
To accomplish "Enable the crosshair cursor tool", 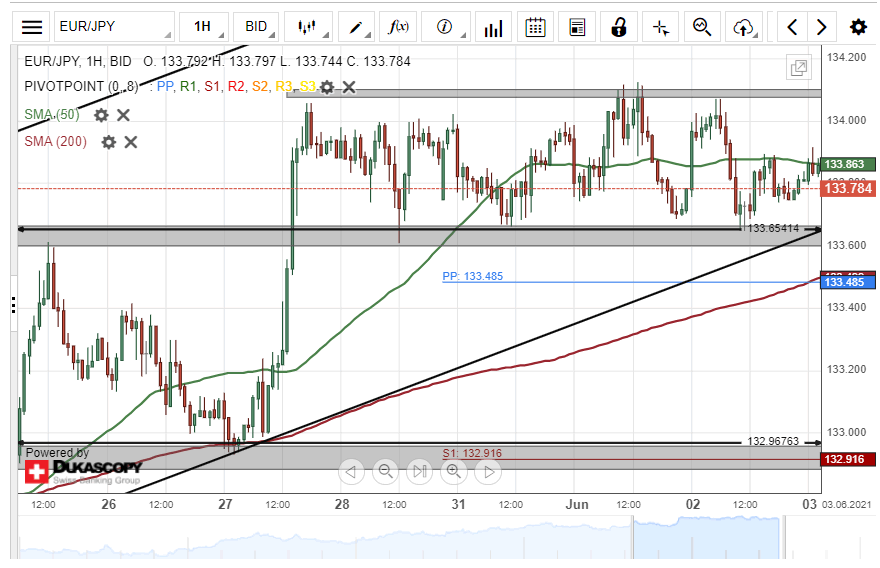I will click(x=660, y=27).
